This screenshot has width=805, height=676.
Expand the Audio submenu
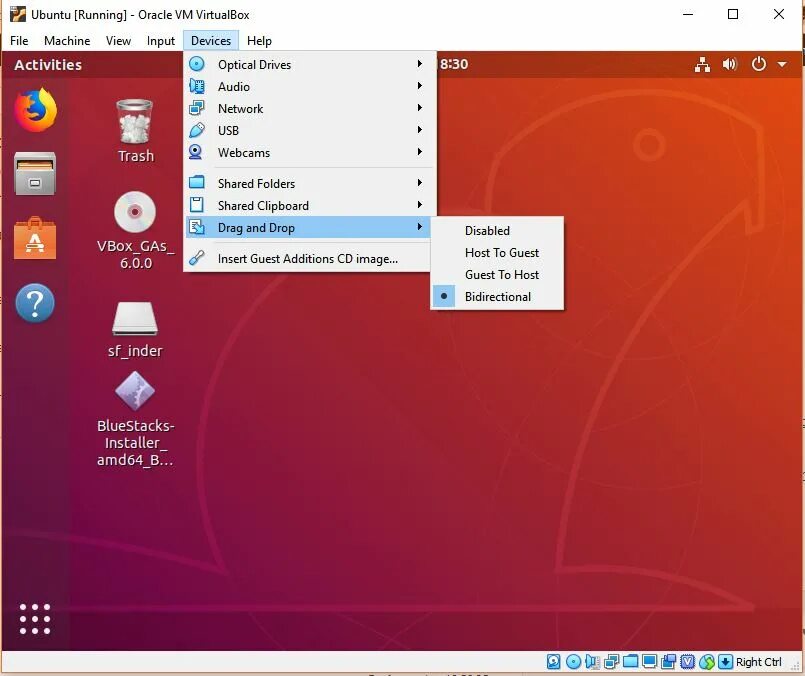[309, 86]
